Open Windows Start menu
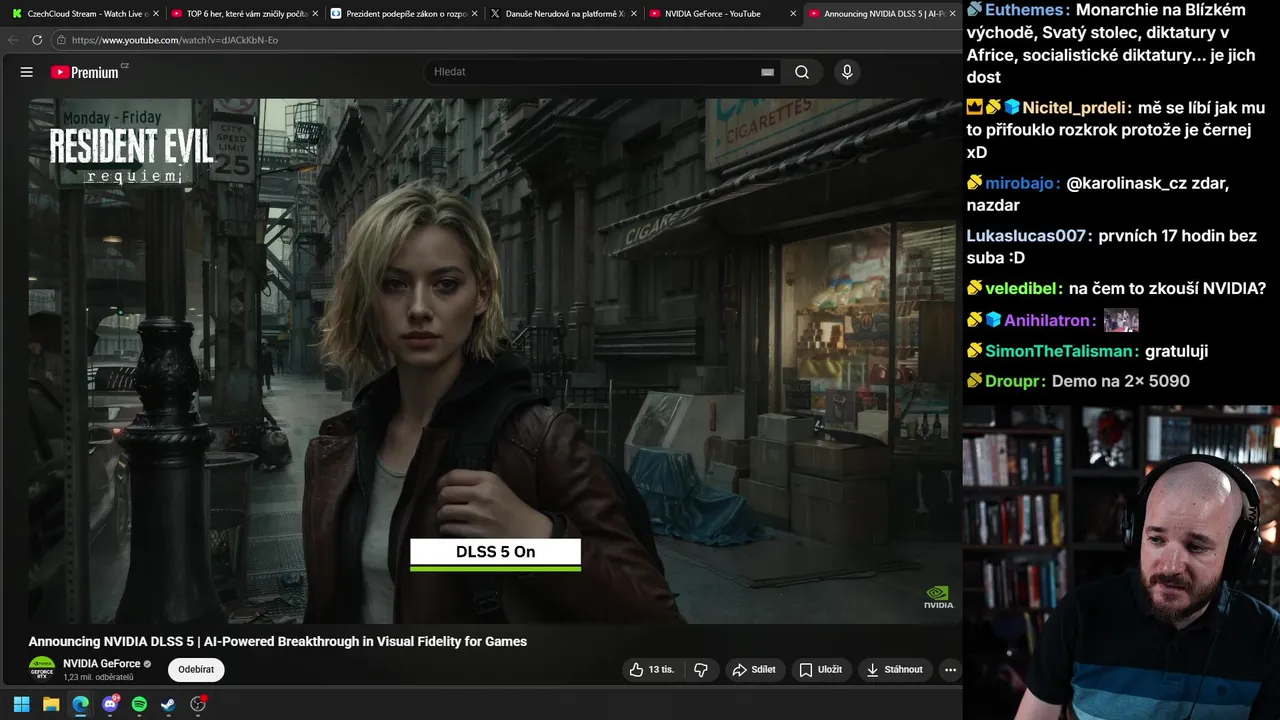This screenshot has width=1280, height=720. point(21,704)
